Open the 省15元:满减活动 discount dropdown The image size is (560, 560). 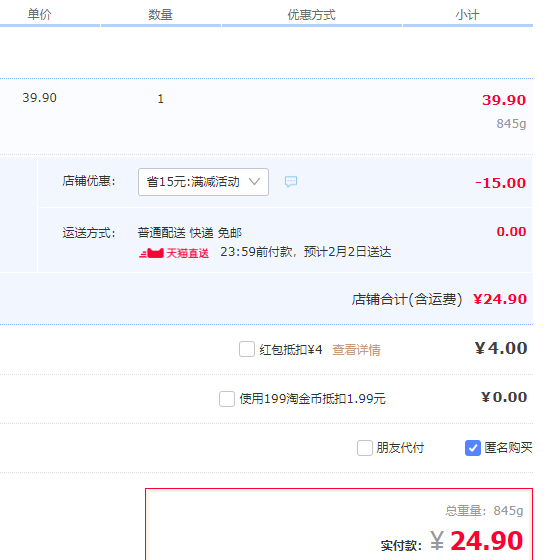[x=203, y=182]
